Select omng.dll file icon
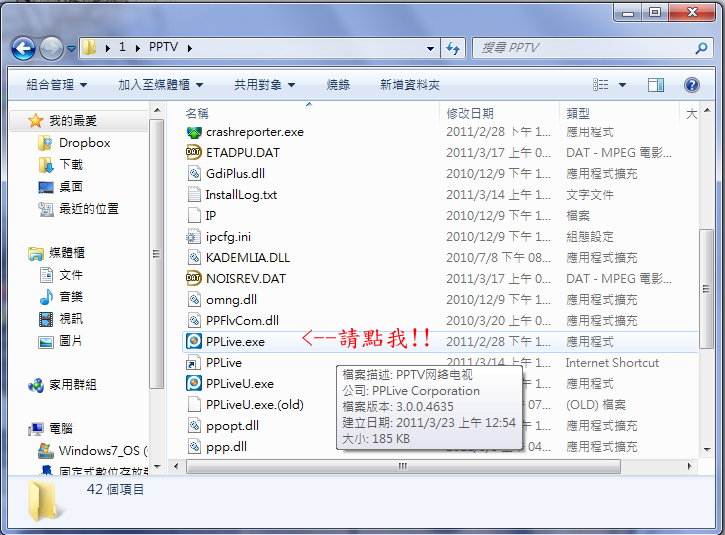 tap(194, 300)
